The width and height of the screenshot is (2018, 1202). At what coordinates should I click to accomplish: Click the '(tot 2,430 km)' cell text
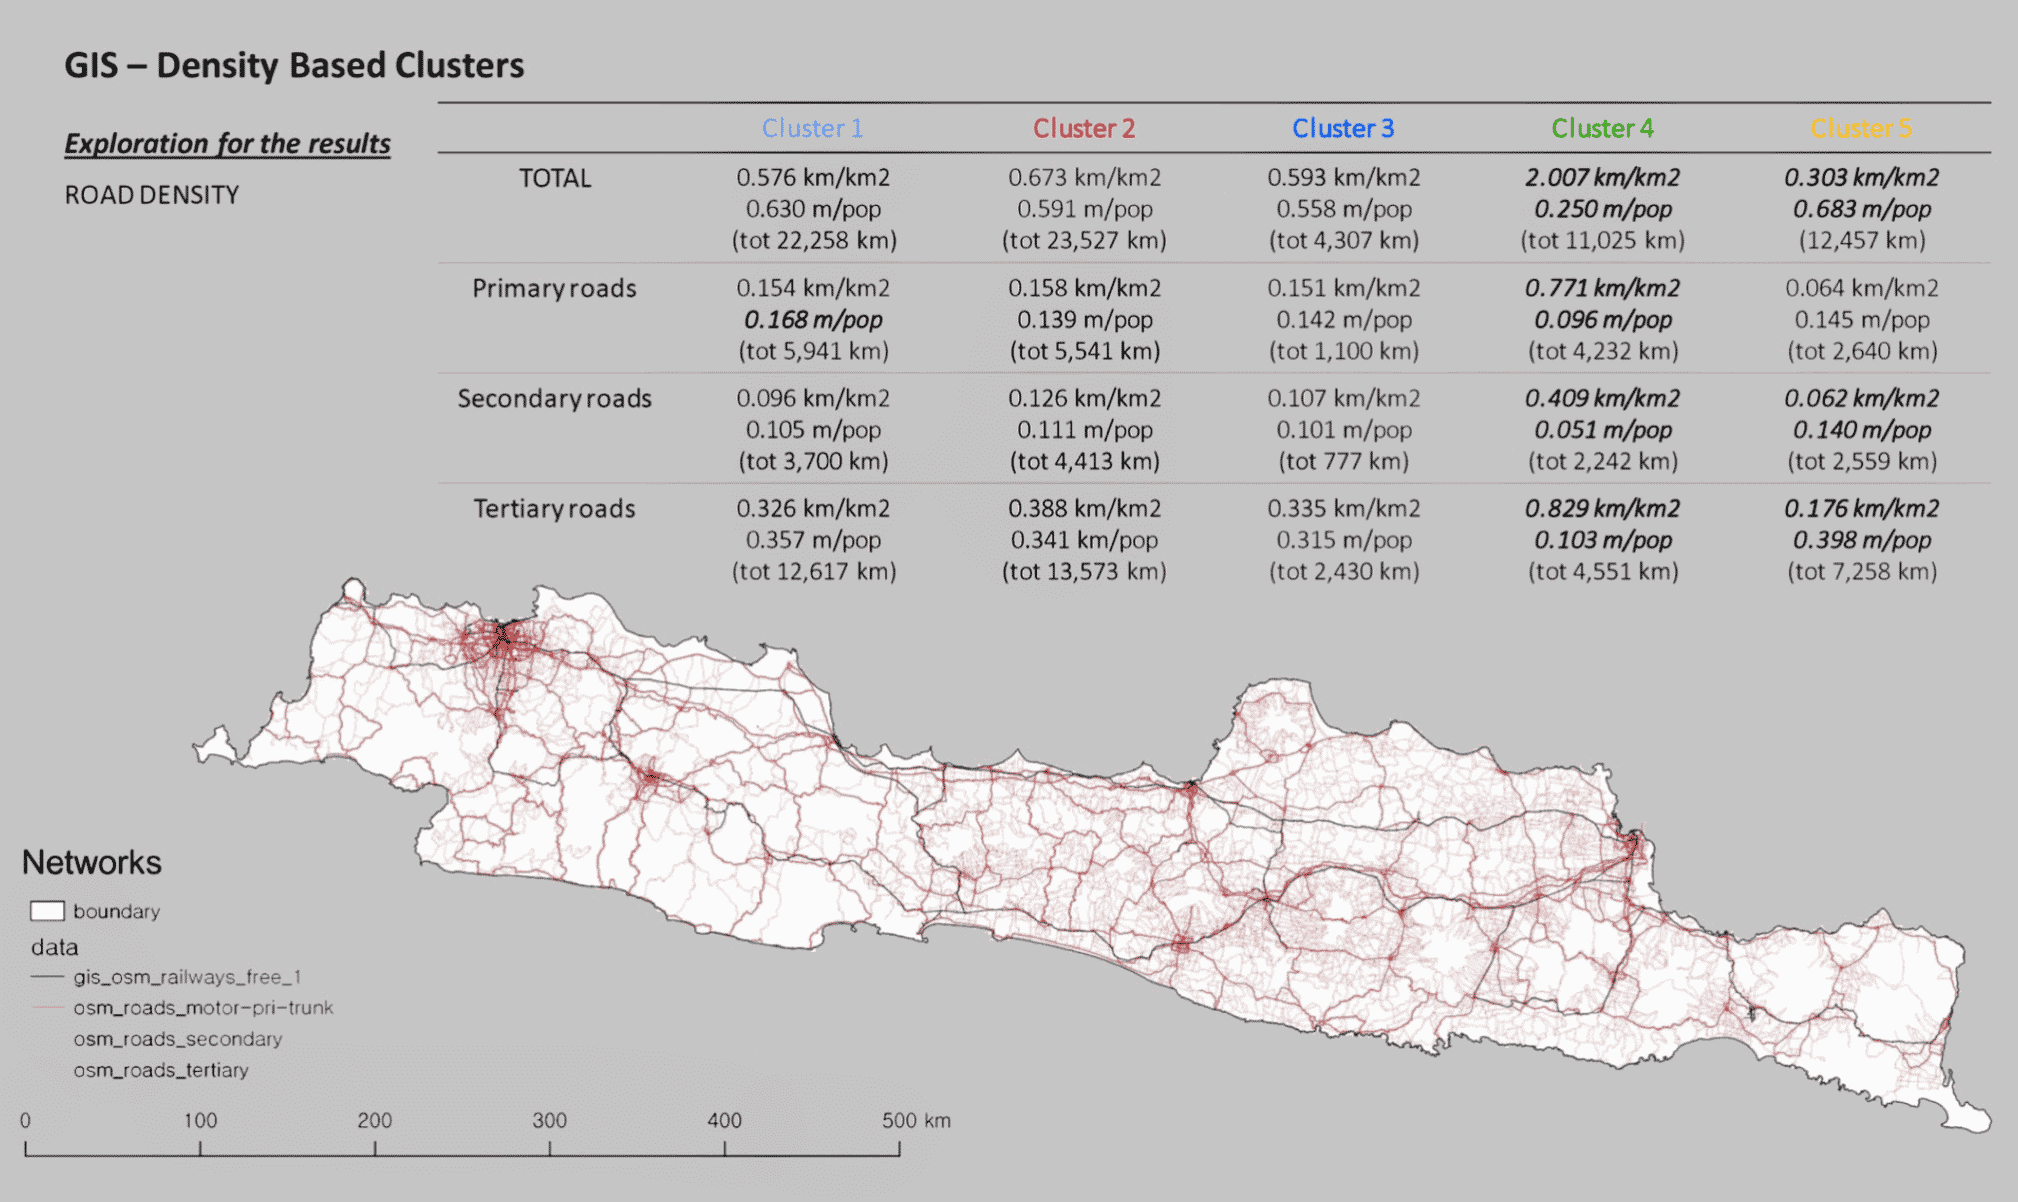[1344, 572]
